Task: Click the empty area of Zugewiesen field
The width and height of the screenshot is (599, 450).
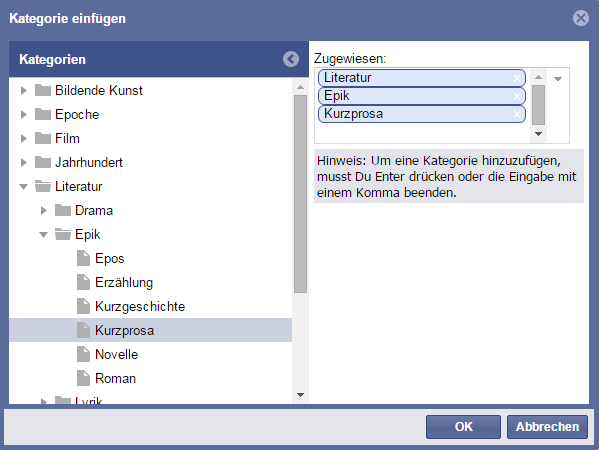Action: pos(422,133)
